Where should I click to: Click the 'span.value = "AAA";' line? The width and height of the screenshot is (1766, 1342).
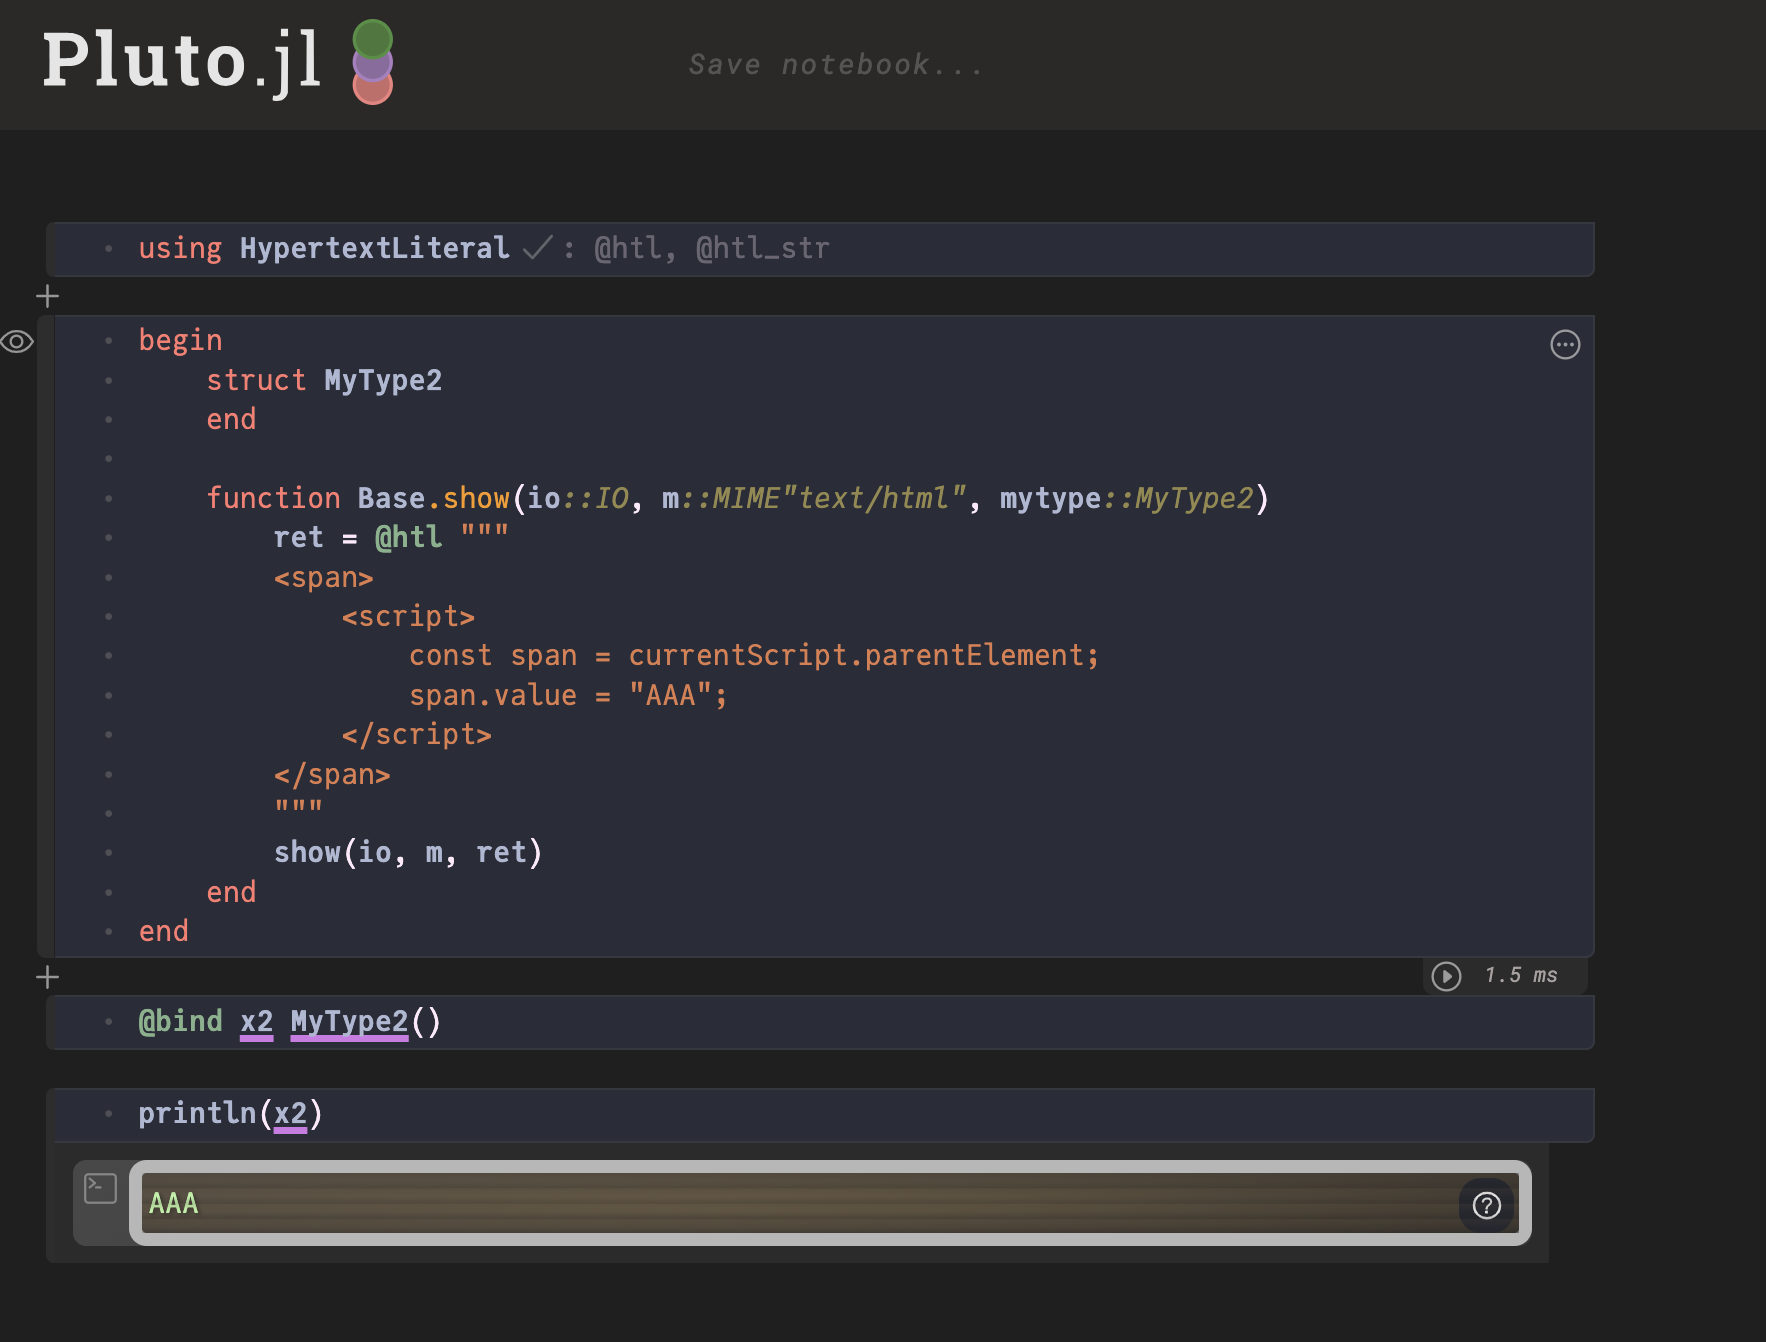[x=568, y=695]
